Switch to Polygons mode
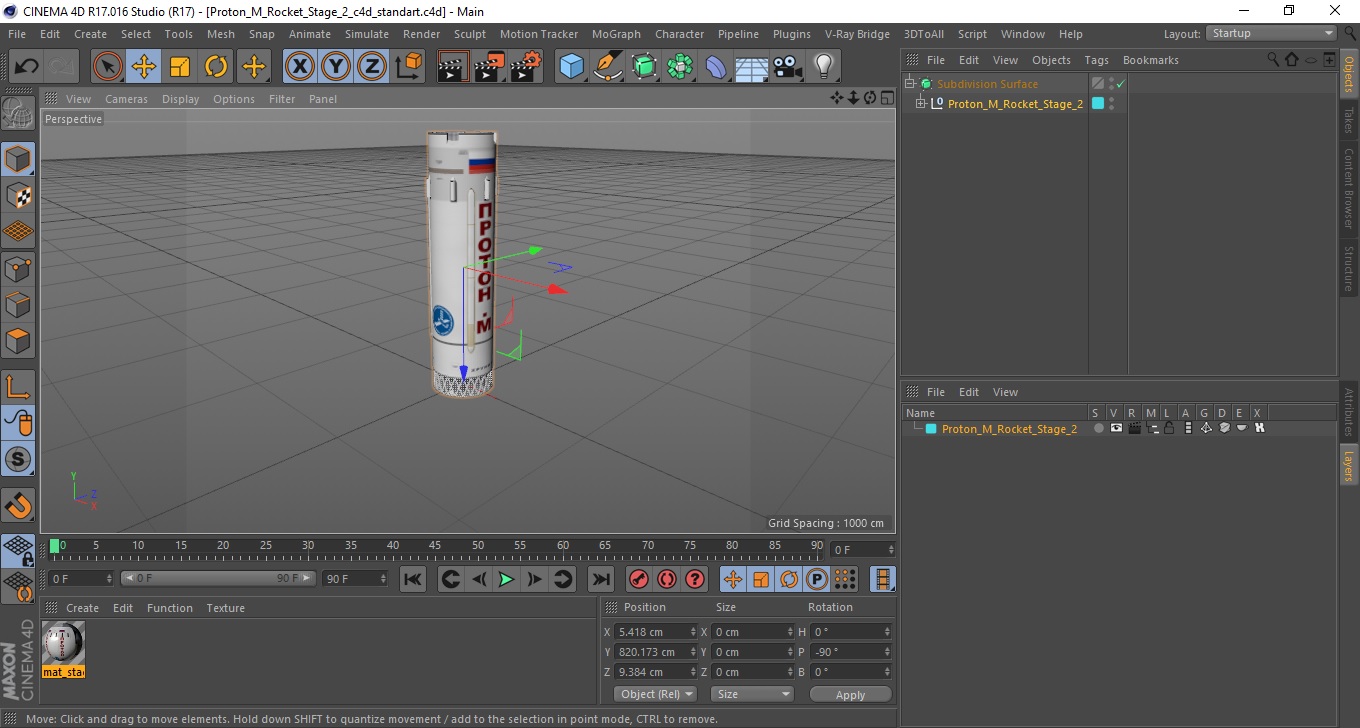 click(18, 341)
